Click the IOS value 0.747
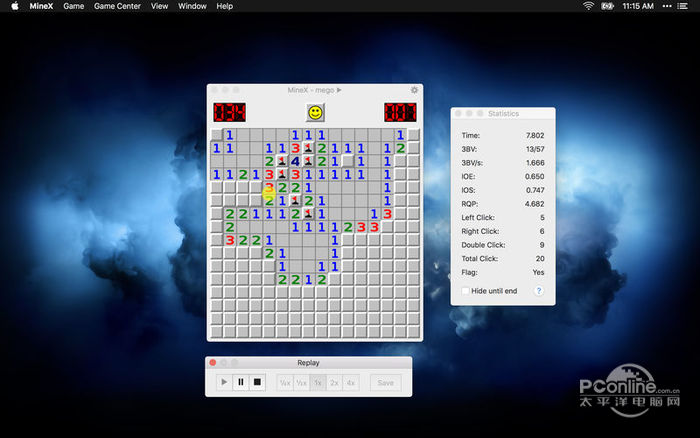This screenshot has width=700, height=438. [x=535, y=190]
